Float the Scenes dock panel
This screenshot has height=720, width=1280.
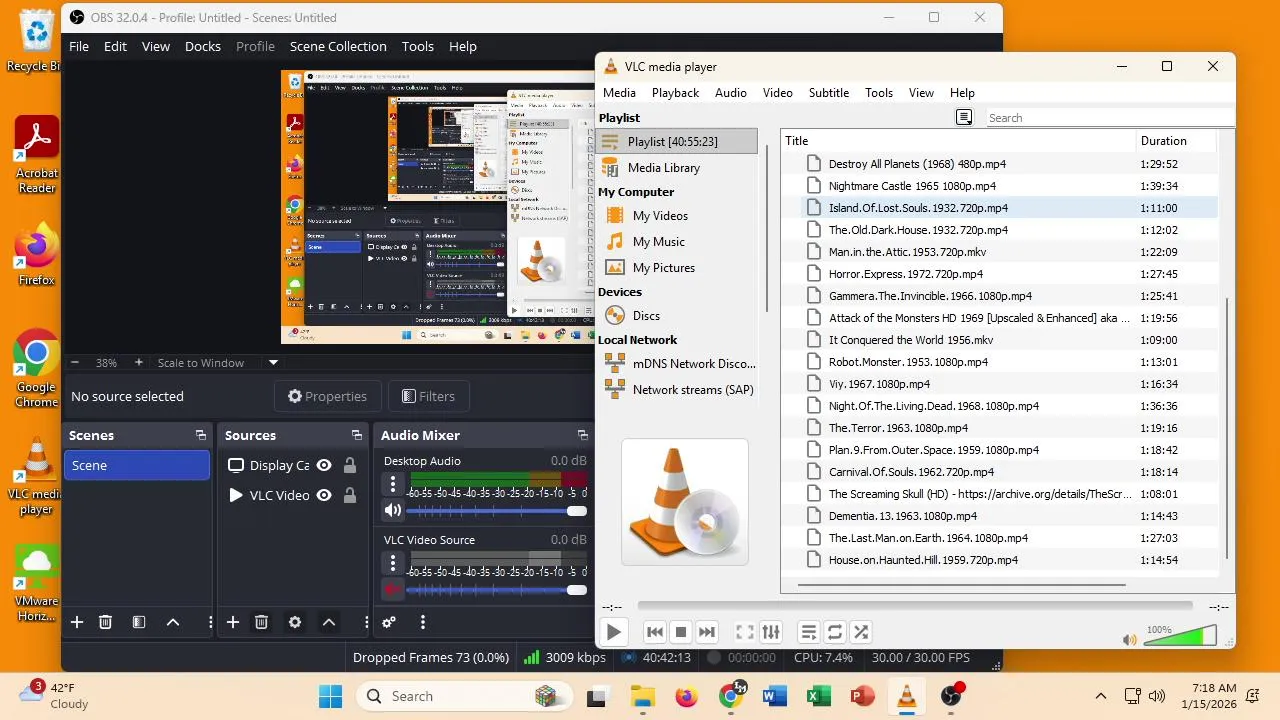pyautogui.click(x=201, y=435)
